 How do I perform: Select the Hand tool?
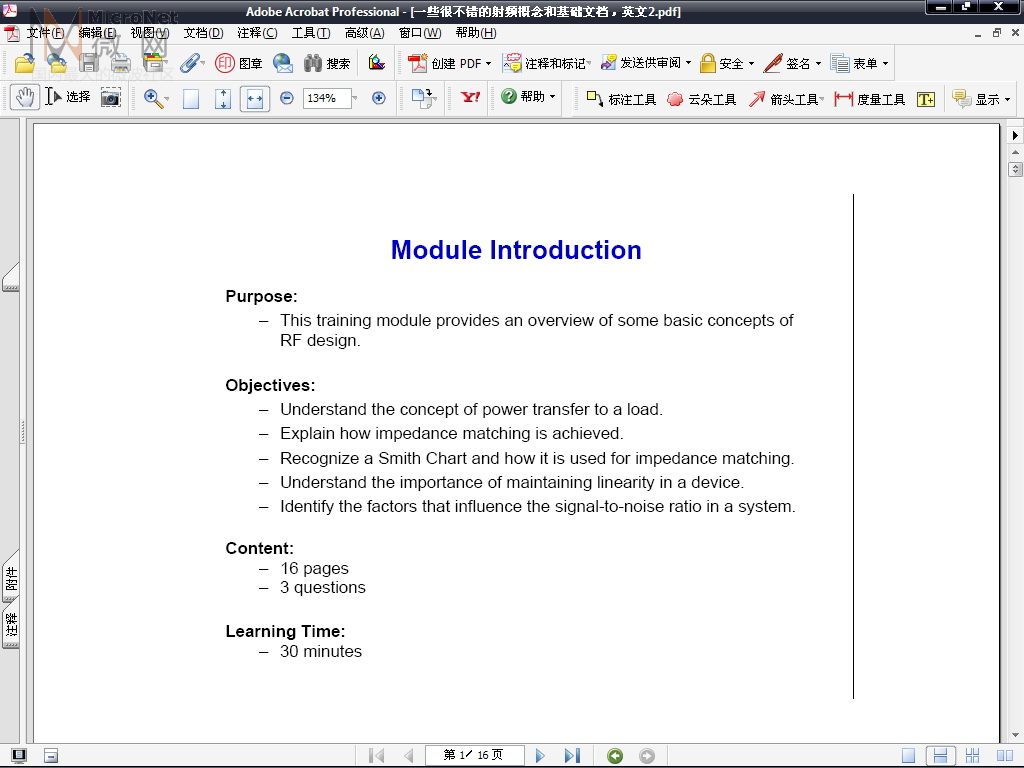pyautogui.click(x=25, y=98)
